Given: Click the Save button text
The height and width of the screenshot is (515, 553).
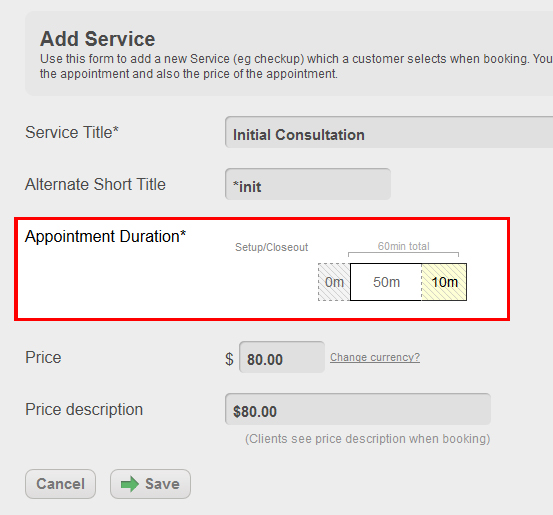Looking at the screenshot, I should [x=162, y=484].
